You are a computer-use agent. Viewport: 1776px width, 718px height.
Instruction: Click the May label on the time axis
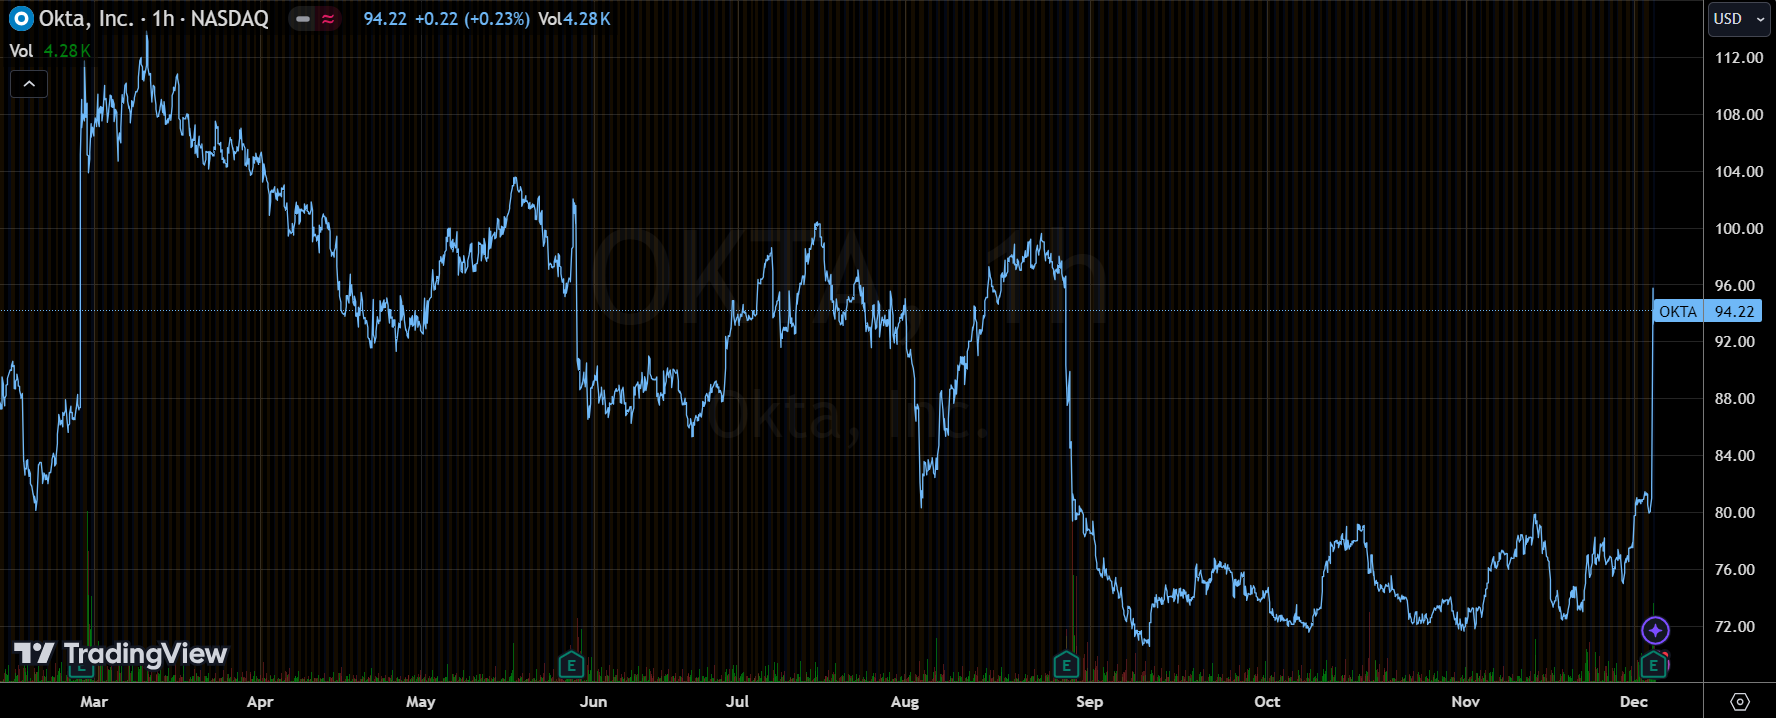(421, 702)
